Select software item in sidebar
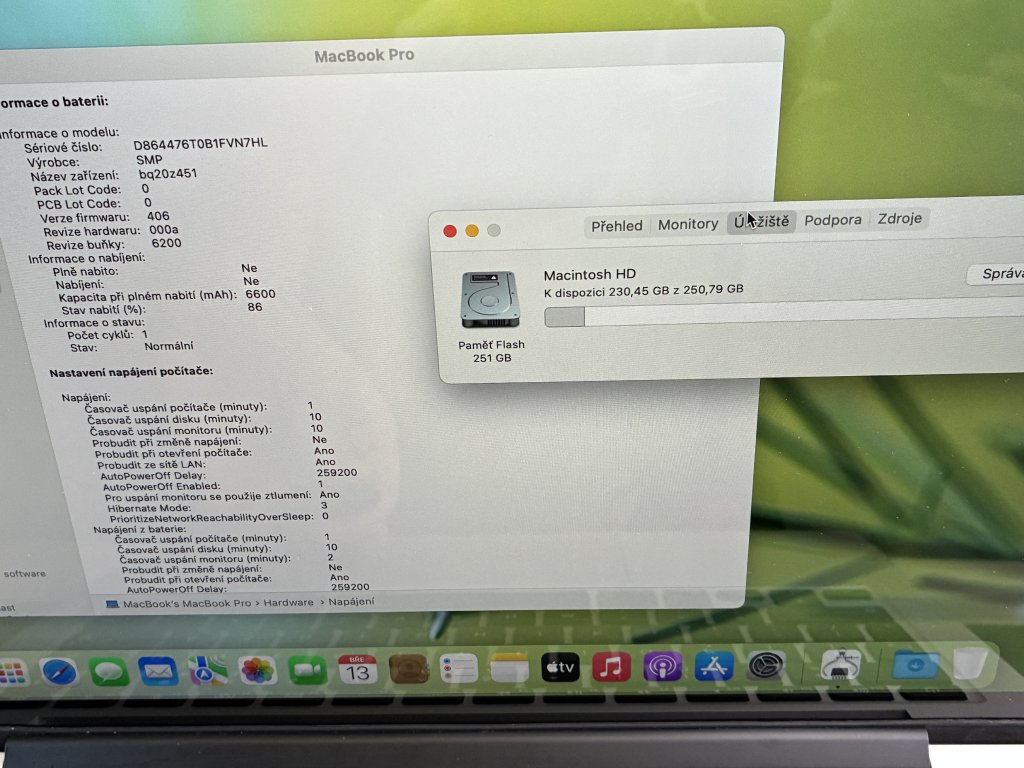1024x768 pixels. click(24, 574)
